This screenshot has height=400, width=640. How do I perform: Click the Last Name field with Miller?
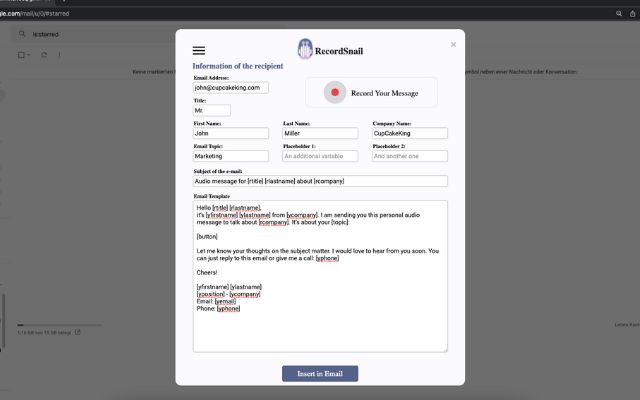pos(320,133)
